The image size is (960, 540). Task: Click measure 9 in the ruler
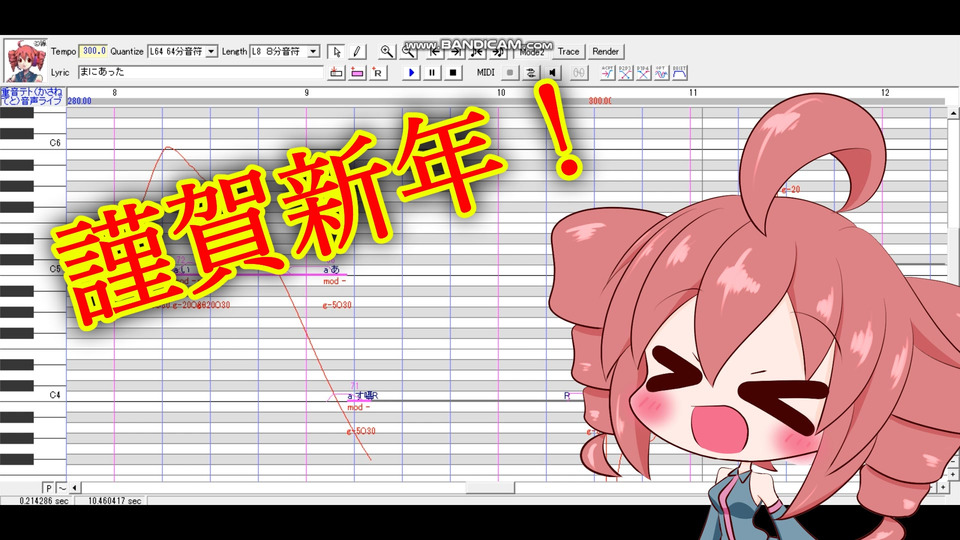point(306,92)
